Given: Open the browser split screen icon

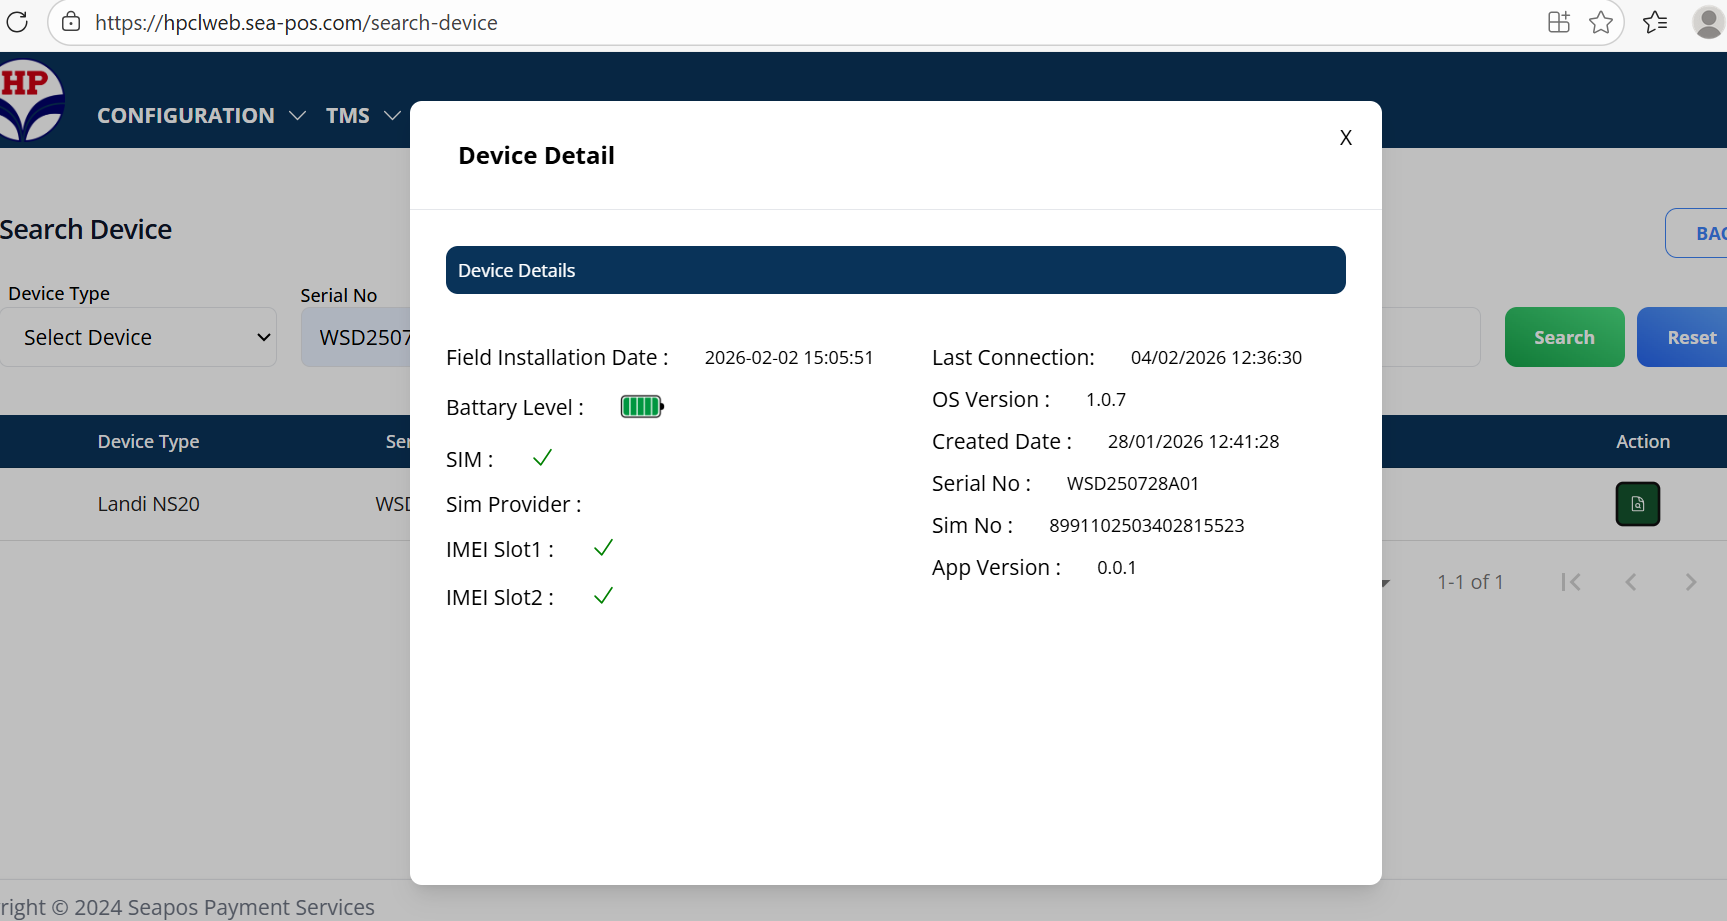Looking at the screenshot, I should [x=1558, y=22].
